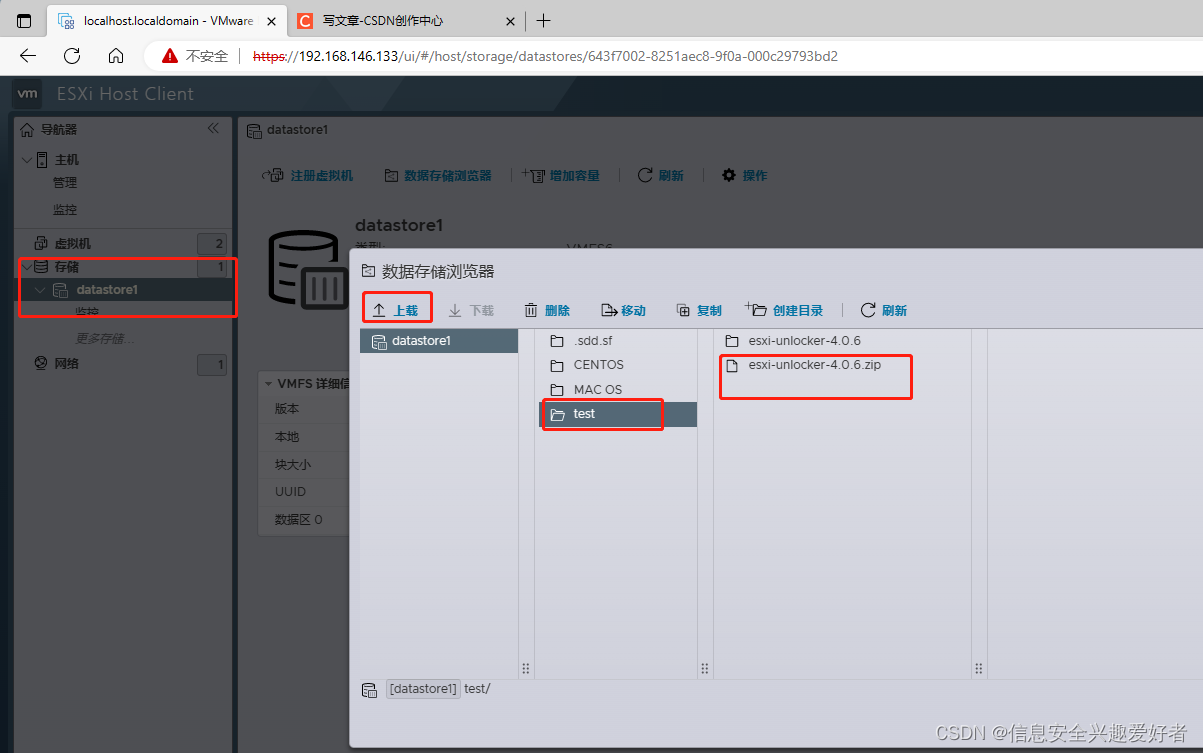The width and height of the screenshot is (1203, 753).
Task: Collapse the datastore1 node under 存储
Action: click(x=41, y=290)
